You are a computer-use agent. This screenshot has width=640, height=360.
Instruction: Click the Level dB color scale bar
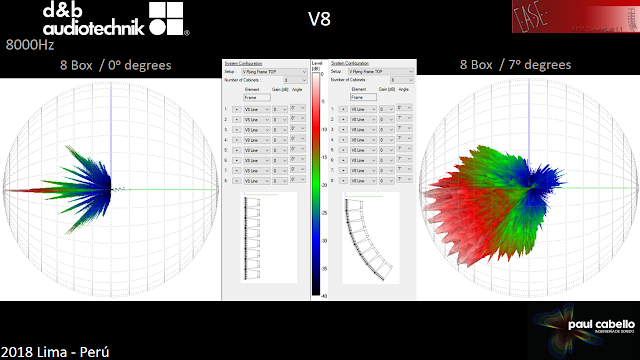tap(316, 184)
